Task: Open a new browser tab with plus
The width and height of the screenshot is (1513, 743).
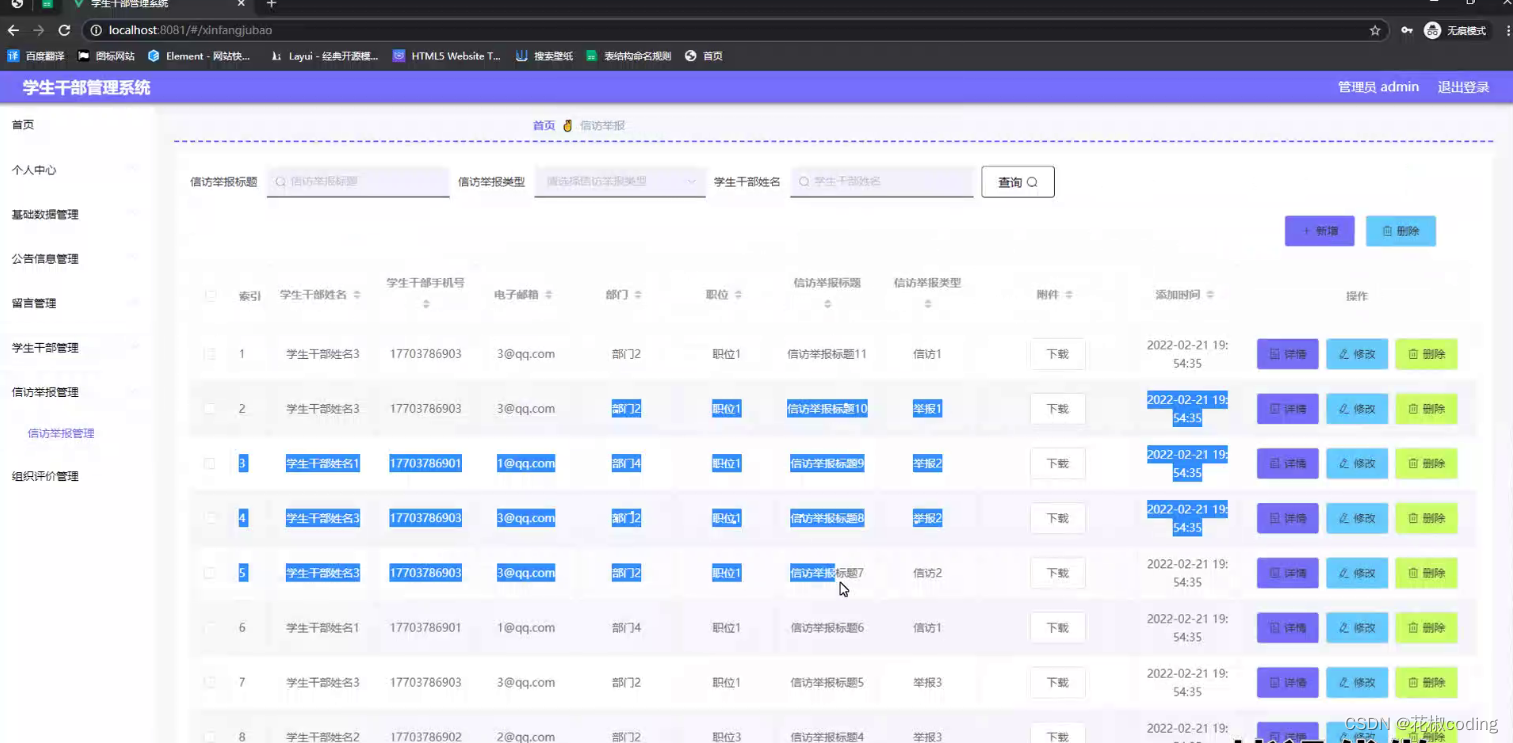Action: tap(271, 4)
